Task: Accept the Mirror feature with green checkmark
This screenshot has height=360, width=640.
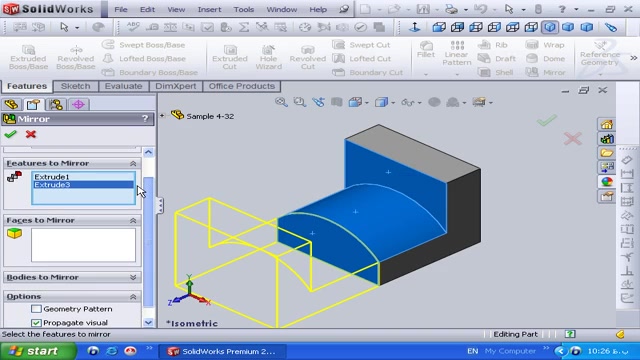Action: [x=10, y=134]
